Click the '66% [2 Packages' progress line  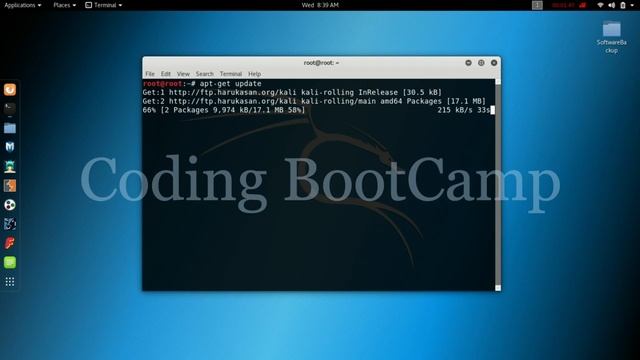click(x=224, y=110)
